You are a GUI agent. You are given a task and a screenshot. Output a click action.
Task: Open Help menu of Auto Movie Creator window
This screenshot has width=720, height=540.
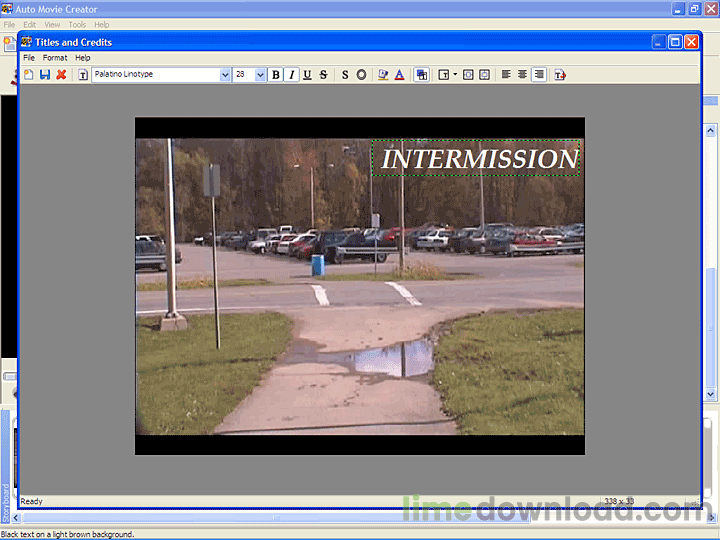(101, 25)
